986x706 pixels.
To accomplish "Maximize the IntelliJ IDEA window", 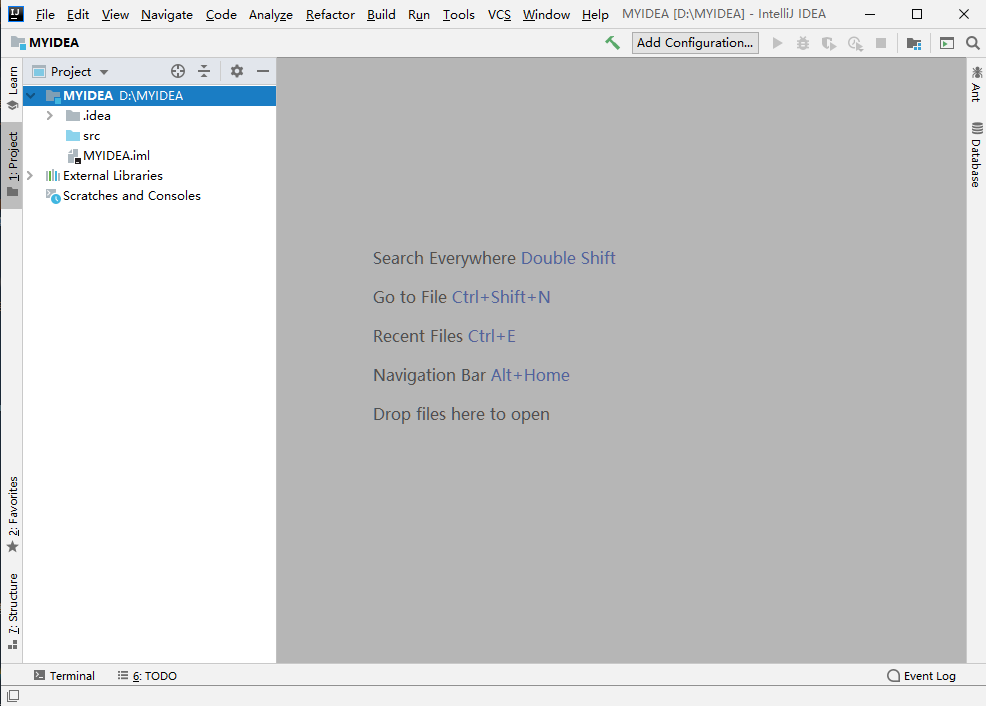I will tap(917, 14).
